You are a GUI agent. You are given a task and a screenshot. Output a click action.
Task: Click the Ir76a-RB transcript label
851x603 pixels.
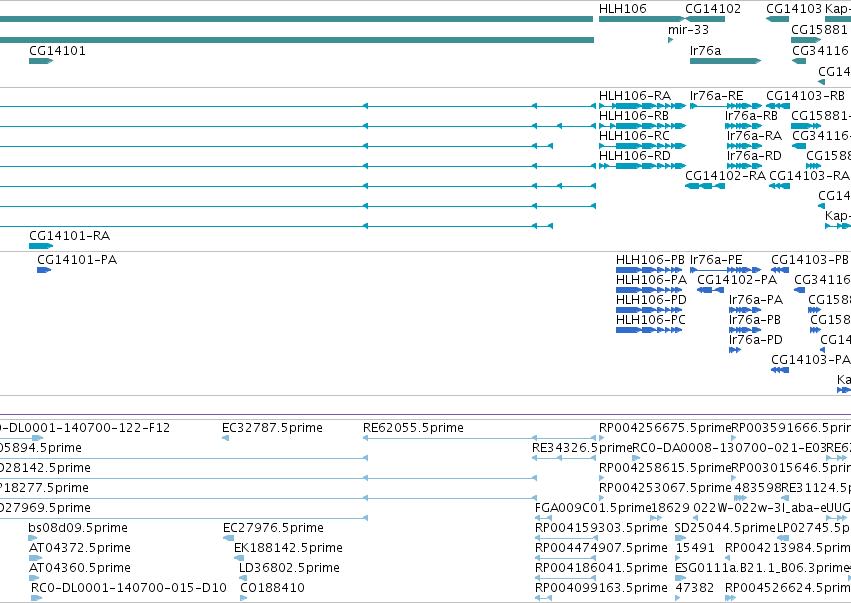[x=751, y=116]
